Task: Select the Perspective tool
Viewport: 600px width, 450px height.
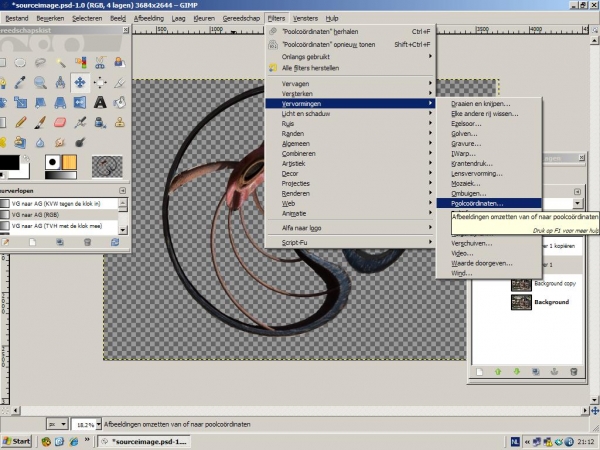Action: (x=60, y=102)
